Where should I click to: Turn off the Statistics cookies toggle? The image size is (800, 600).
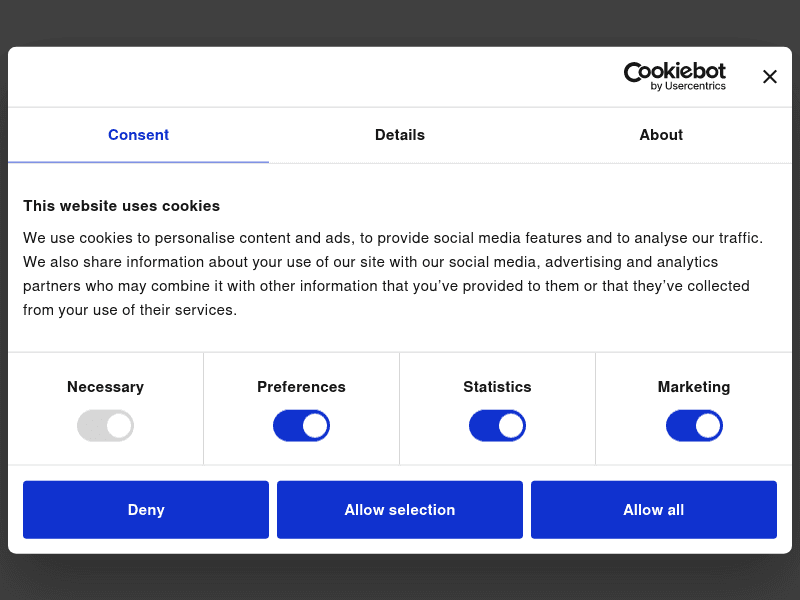pyautogui.click(x=497, y=426)
